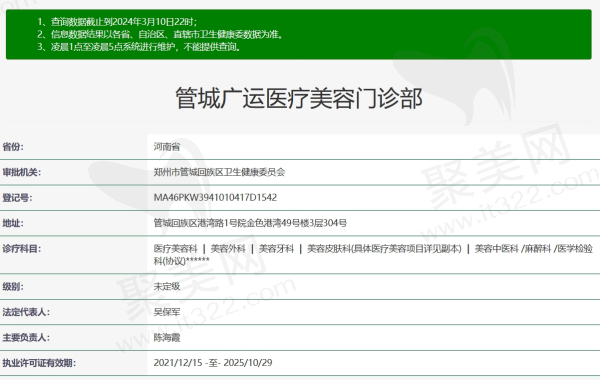Select validity period 2021/12/15 -至- 2025/10/29

click(x=213, y=363)
